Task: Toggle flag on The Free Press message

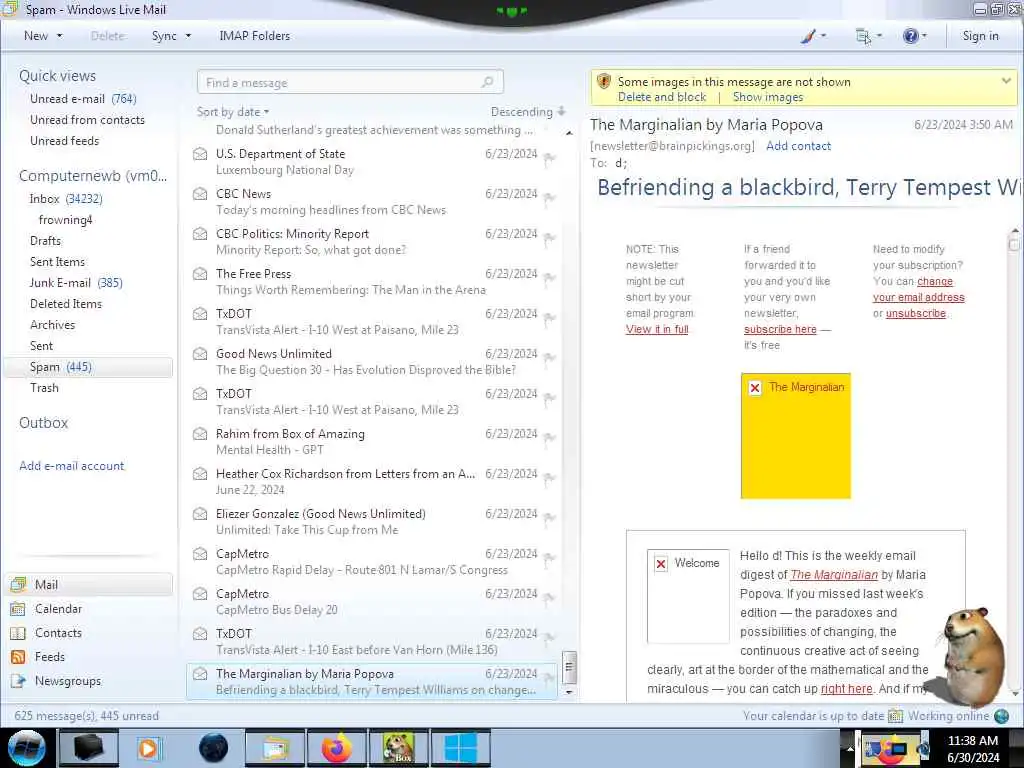Action: coord(549,278)
